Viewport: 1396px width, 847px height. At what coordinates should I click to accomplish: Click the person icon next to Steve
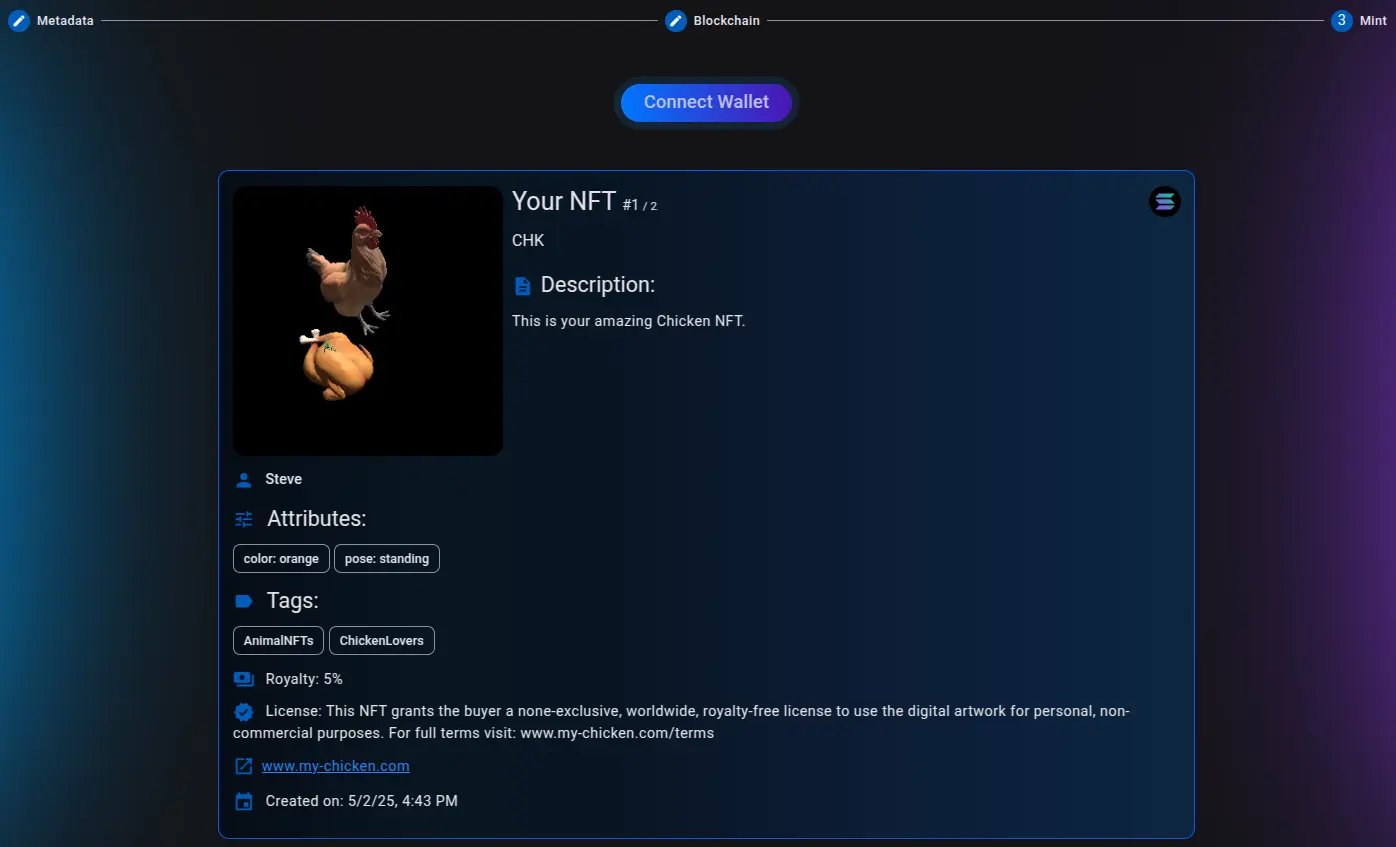click(x=243, y=479)
